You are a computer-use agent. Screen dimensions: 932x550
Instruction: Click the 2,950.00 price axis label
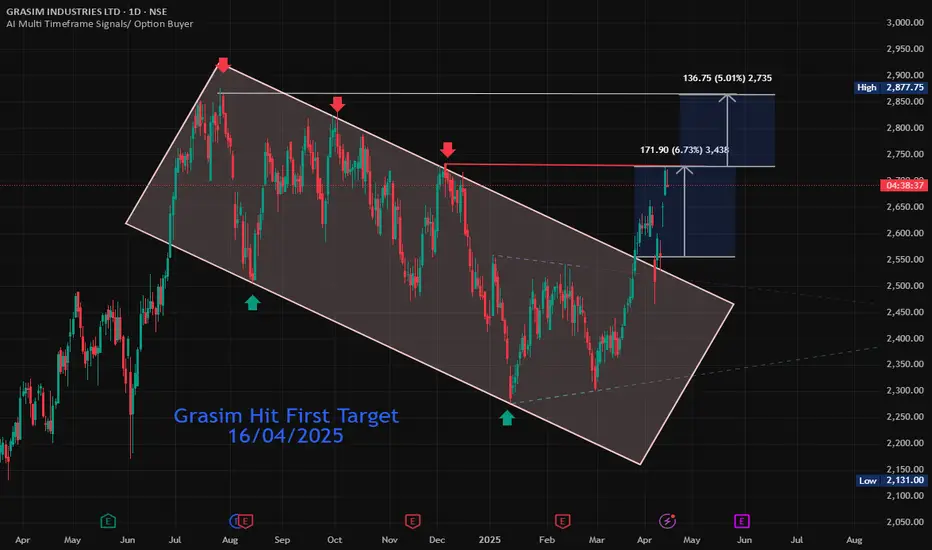[905, 49]
